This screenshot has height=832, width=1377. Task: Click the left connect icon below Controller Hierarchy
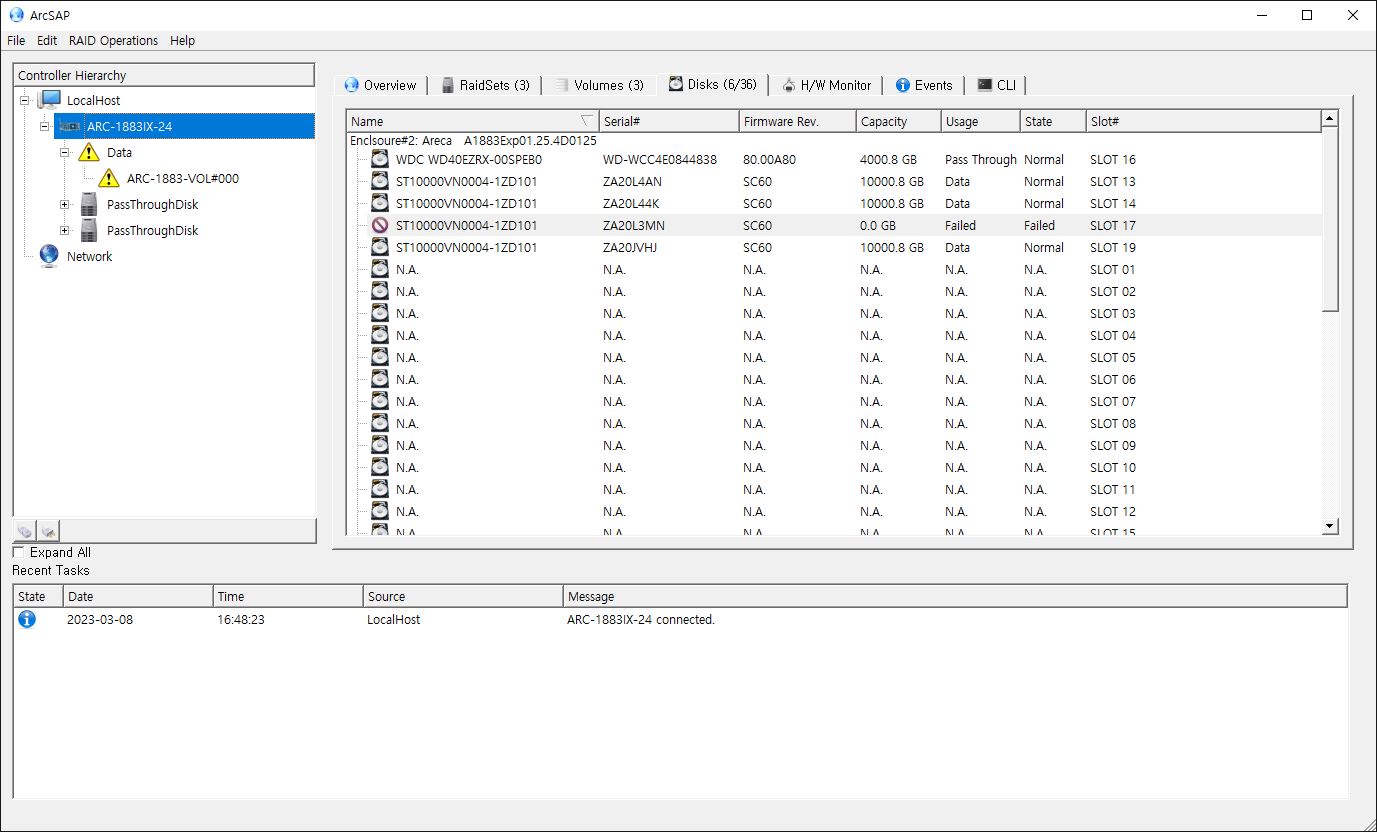click(x=25, y=531)
